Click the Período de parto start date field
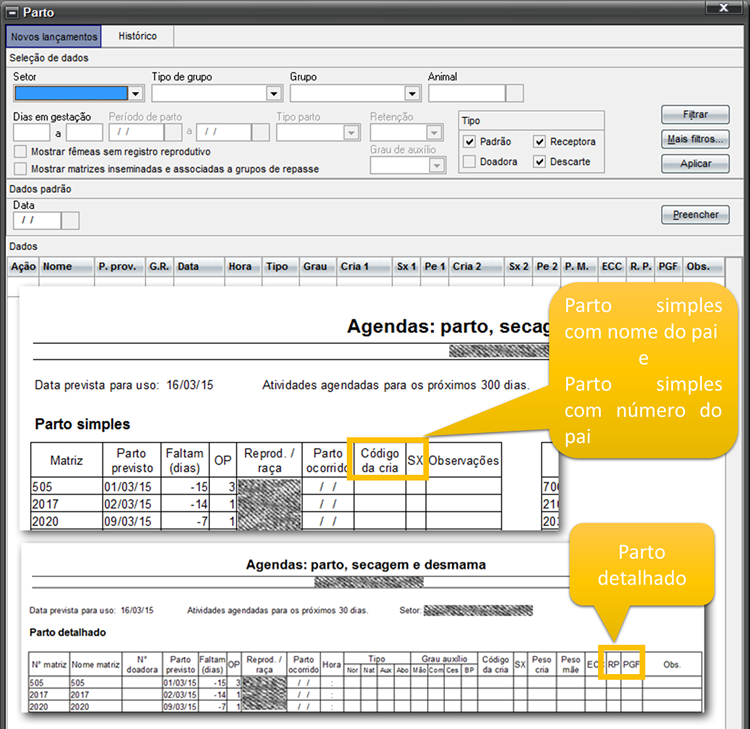 (x=136, y=133)
